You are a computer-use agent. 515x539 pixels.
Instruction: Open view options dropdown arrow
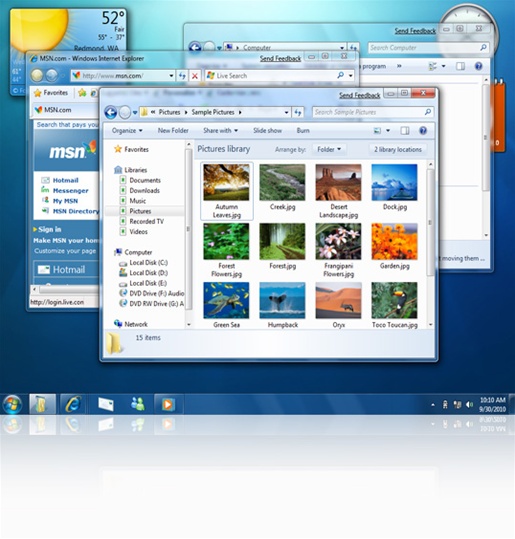click(x=388, y=131)
